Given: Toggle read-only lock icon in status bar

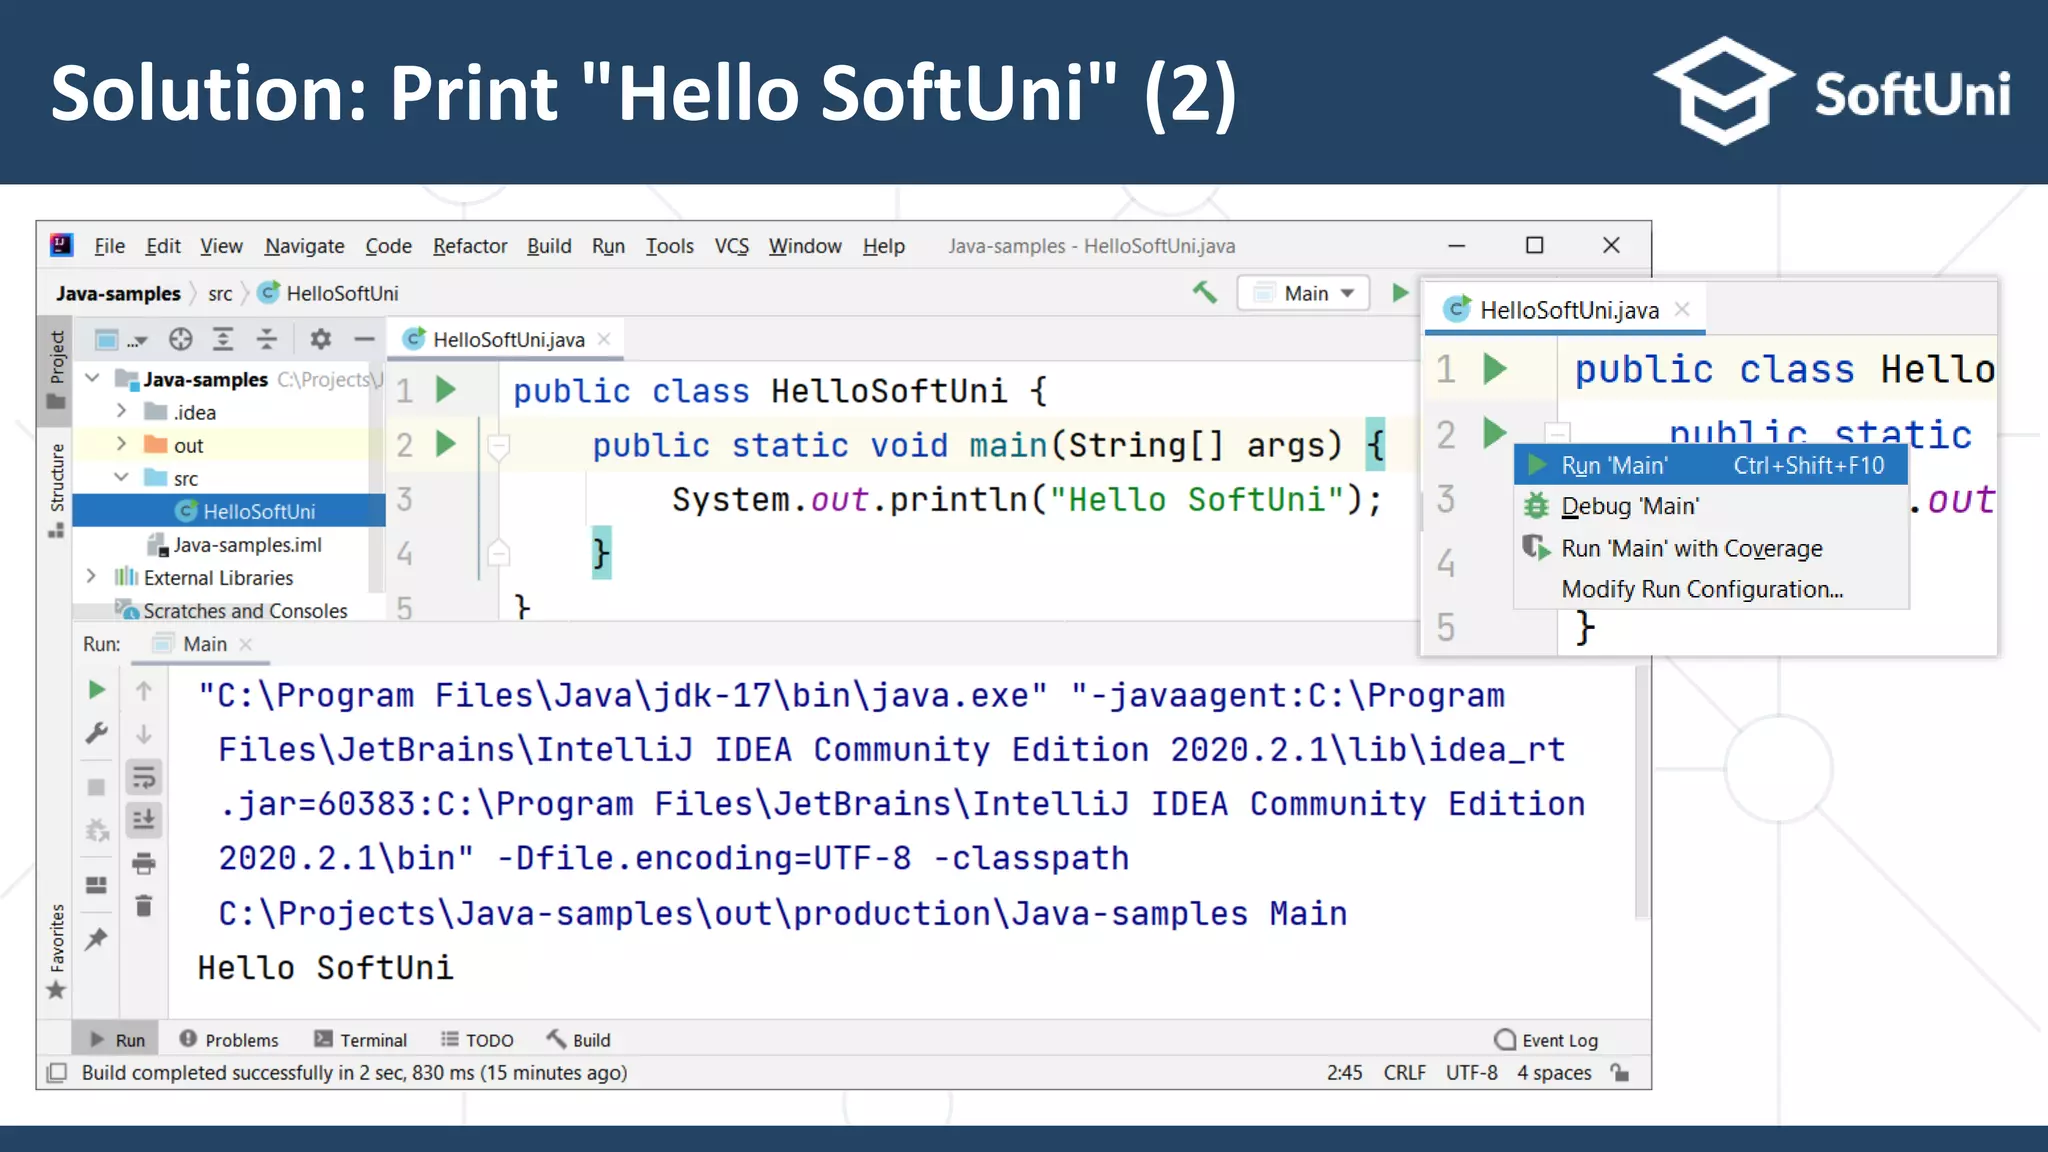Looking at the screenshot, I should (1621, 1072).
